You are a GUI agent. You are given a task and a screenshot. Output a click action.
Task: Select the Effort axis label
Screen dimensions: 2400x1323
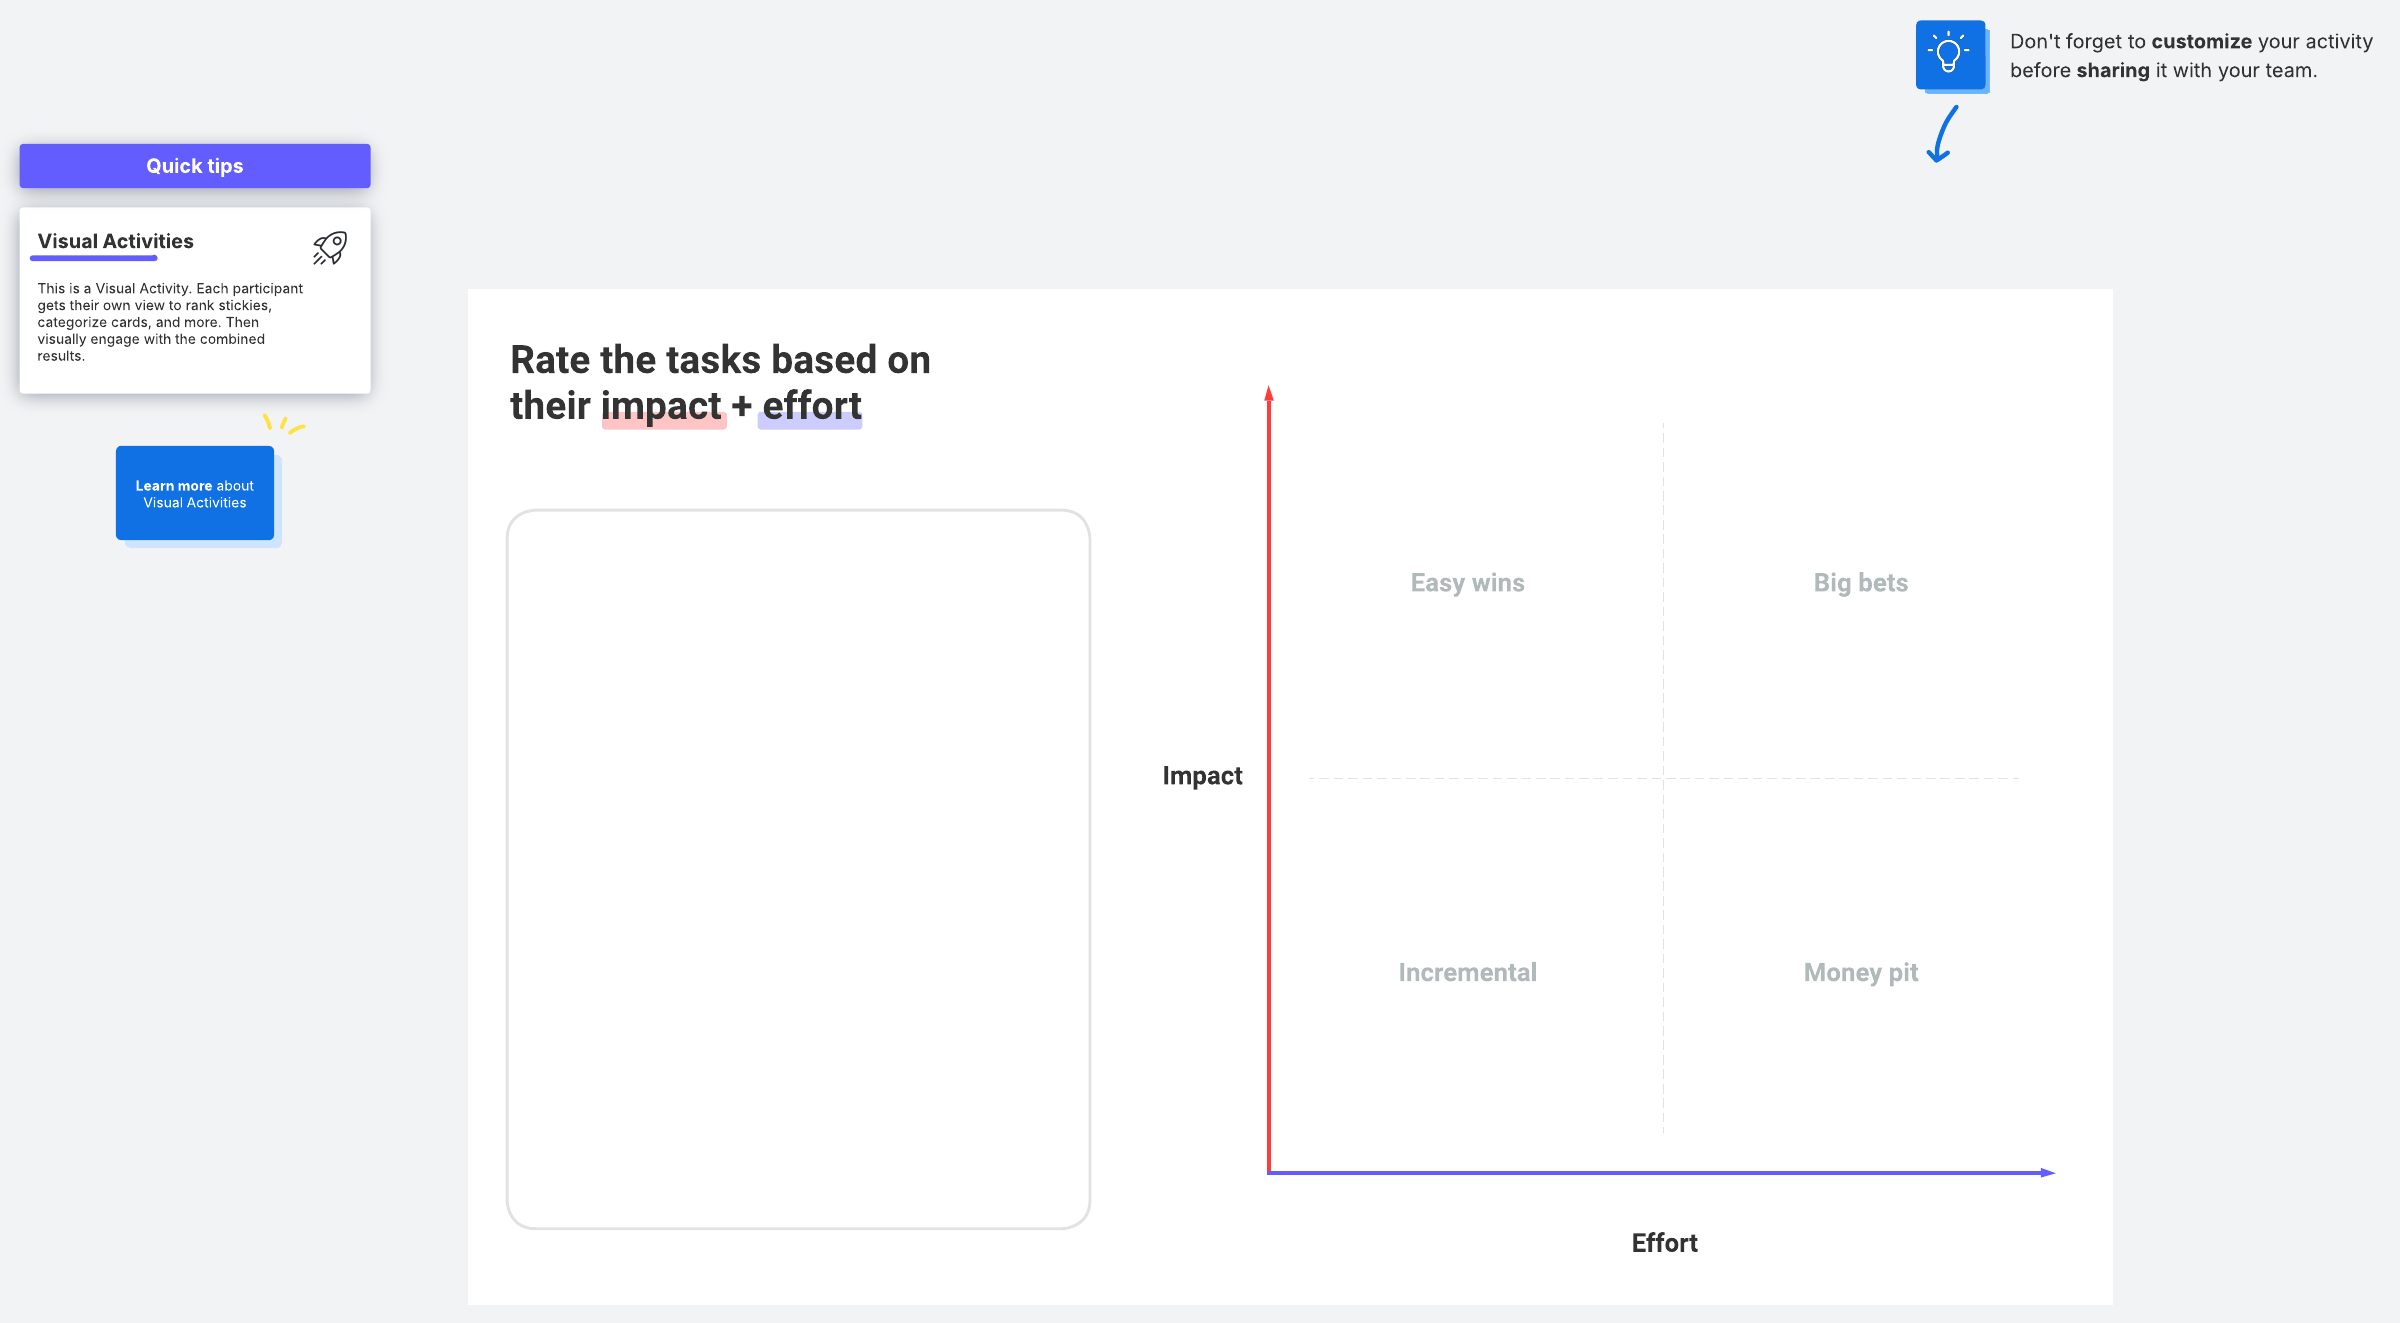1664,1243
